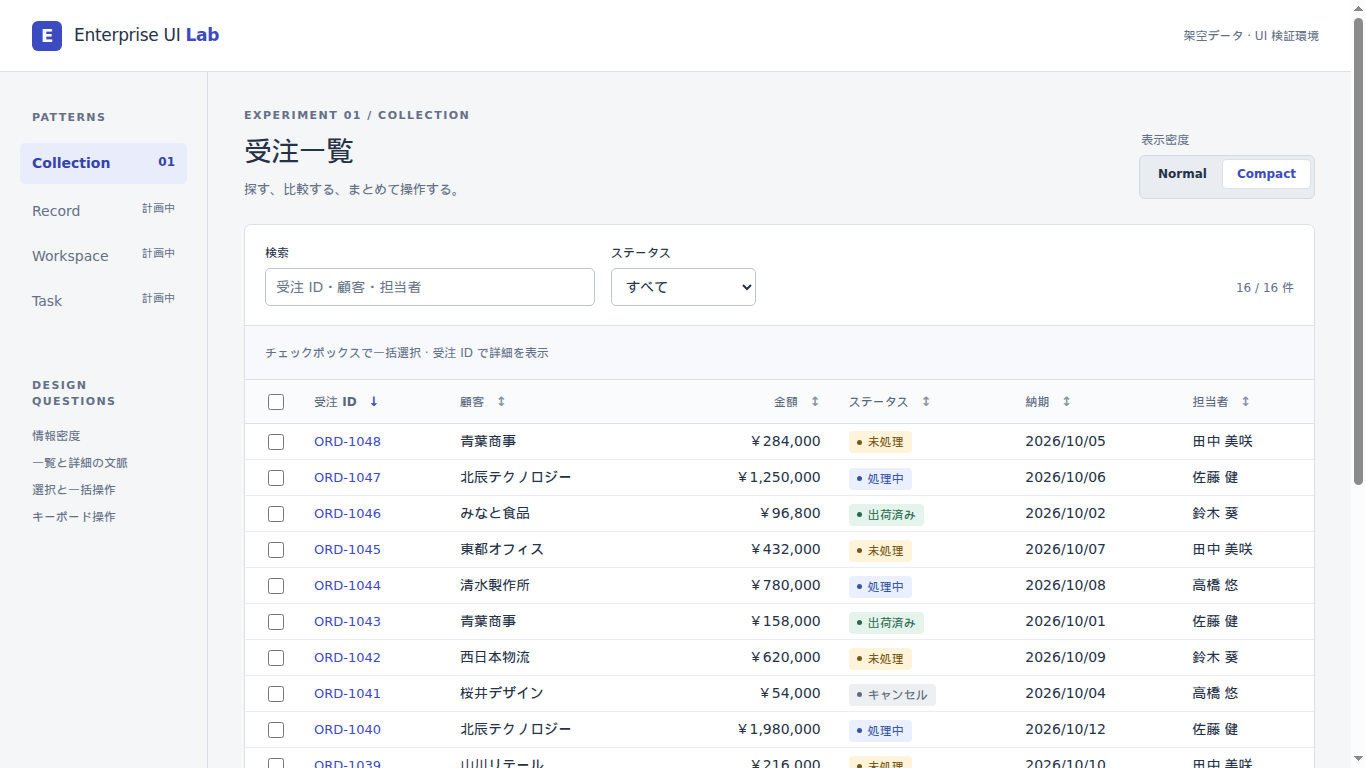Viewport: 1366px width, 768px height.
Task: Click the amount ￥1,980,000
Action: pyautogui.click(x=779, y=730)
